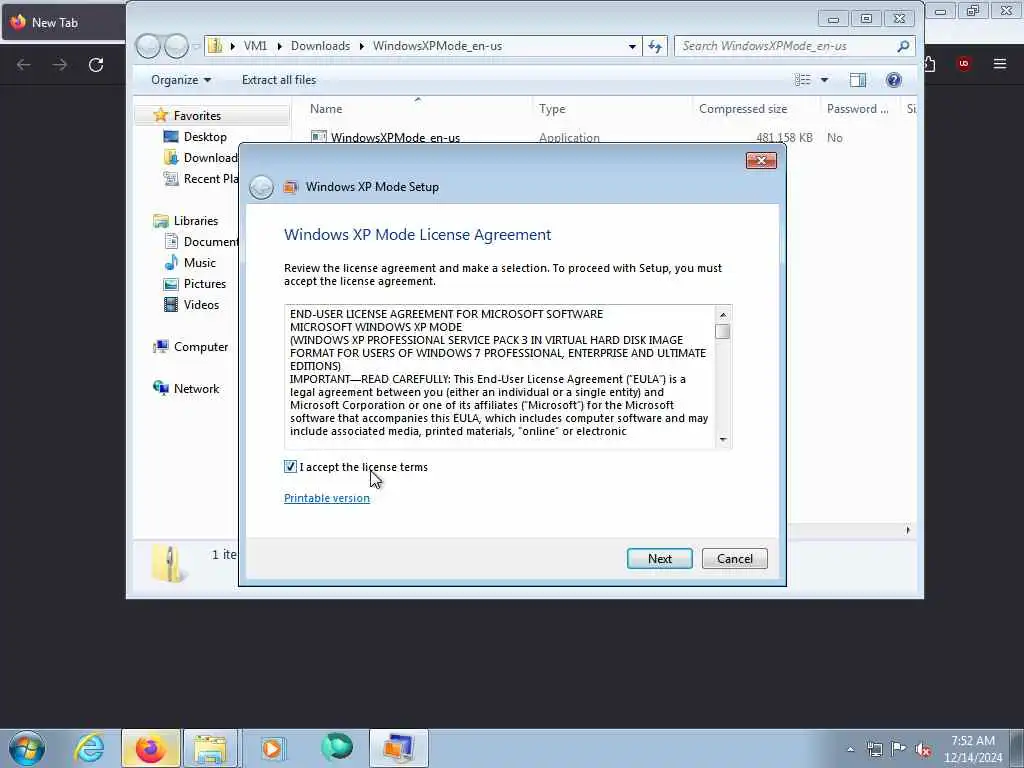
Task: Toggle the preview pane icon
Action: pos(857,80)
